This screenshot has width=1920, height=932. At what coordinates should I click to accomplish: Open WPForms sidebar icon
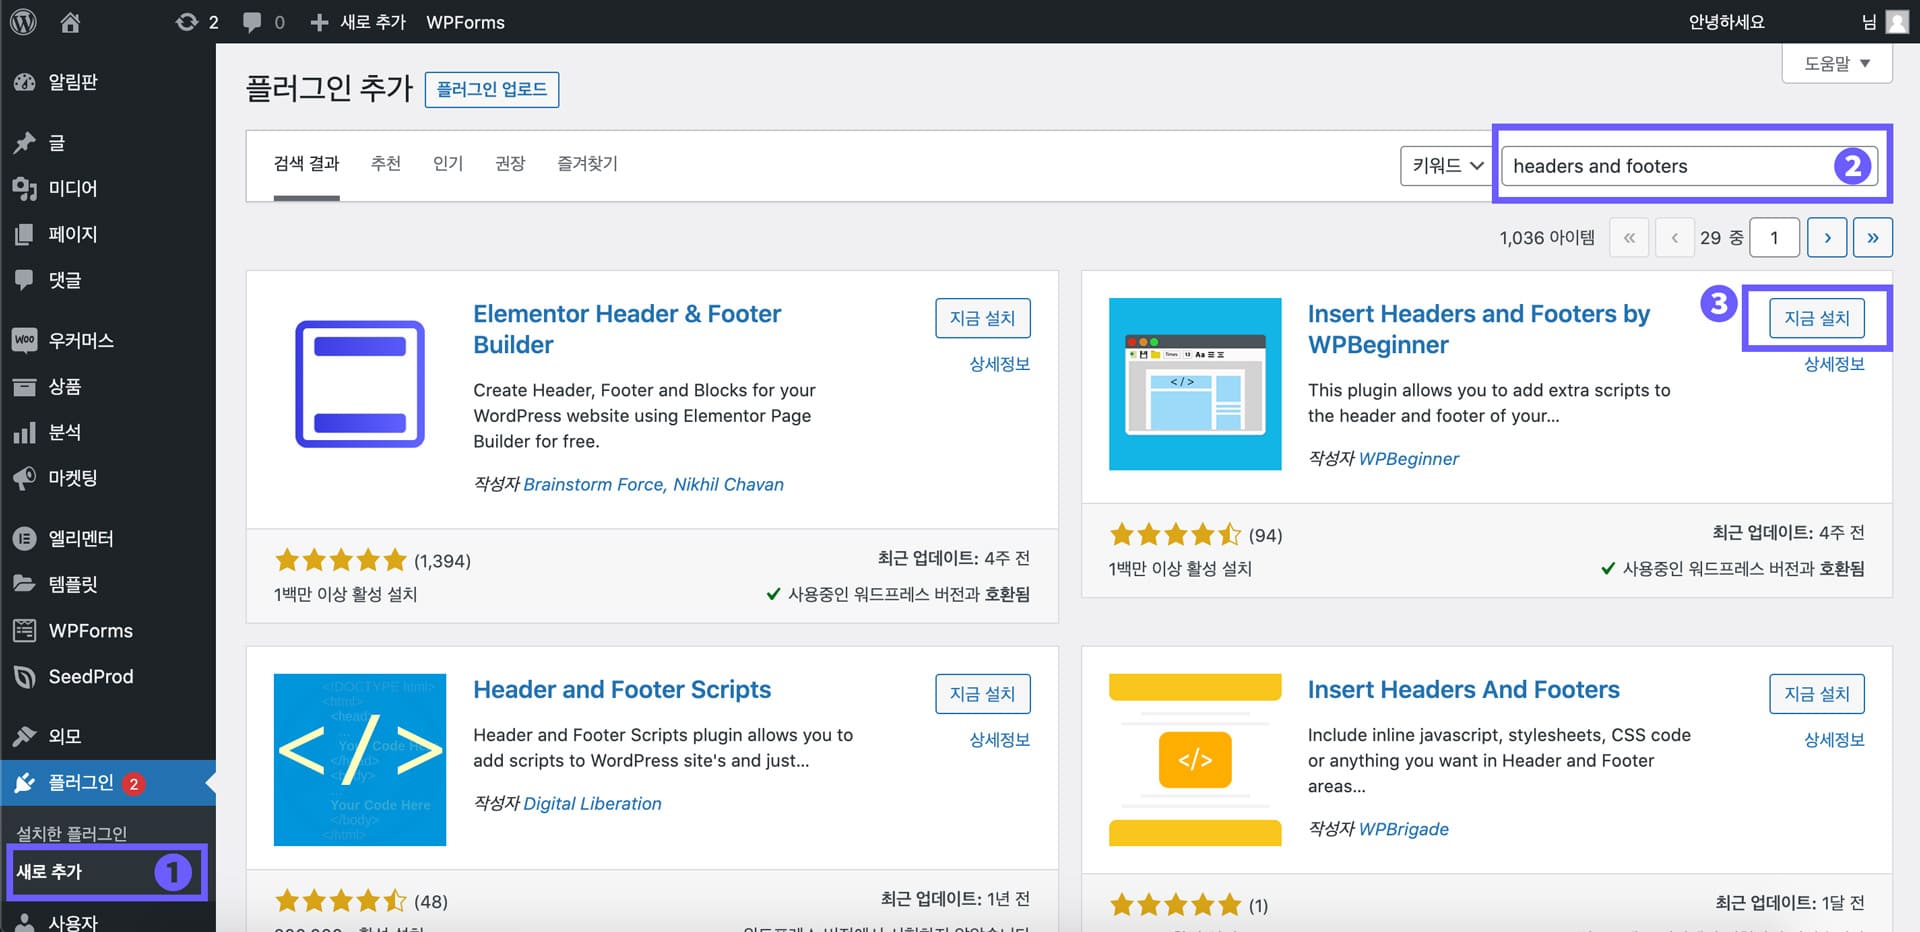point(24,630)
